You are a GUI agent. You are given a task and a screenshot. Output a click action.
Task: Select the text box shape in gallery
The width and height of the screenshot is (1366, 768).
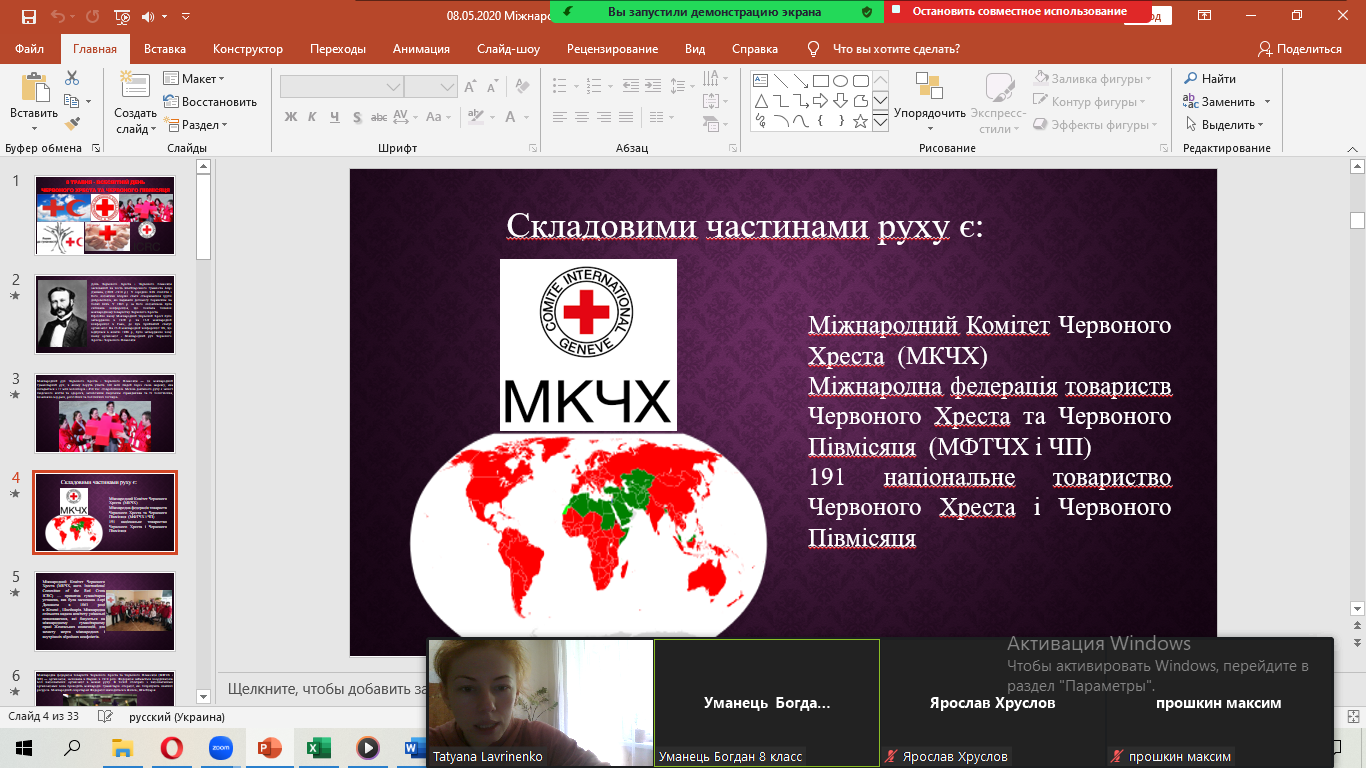click(x=760, y=80)
